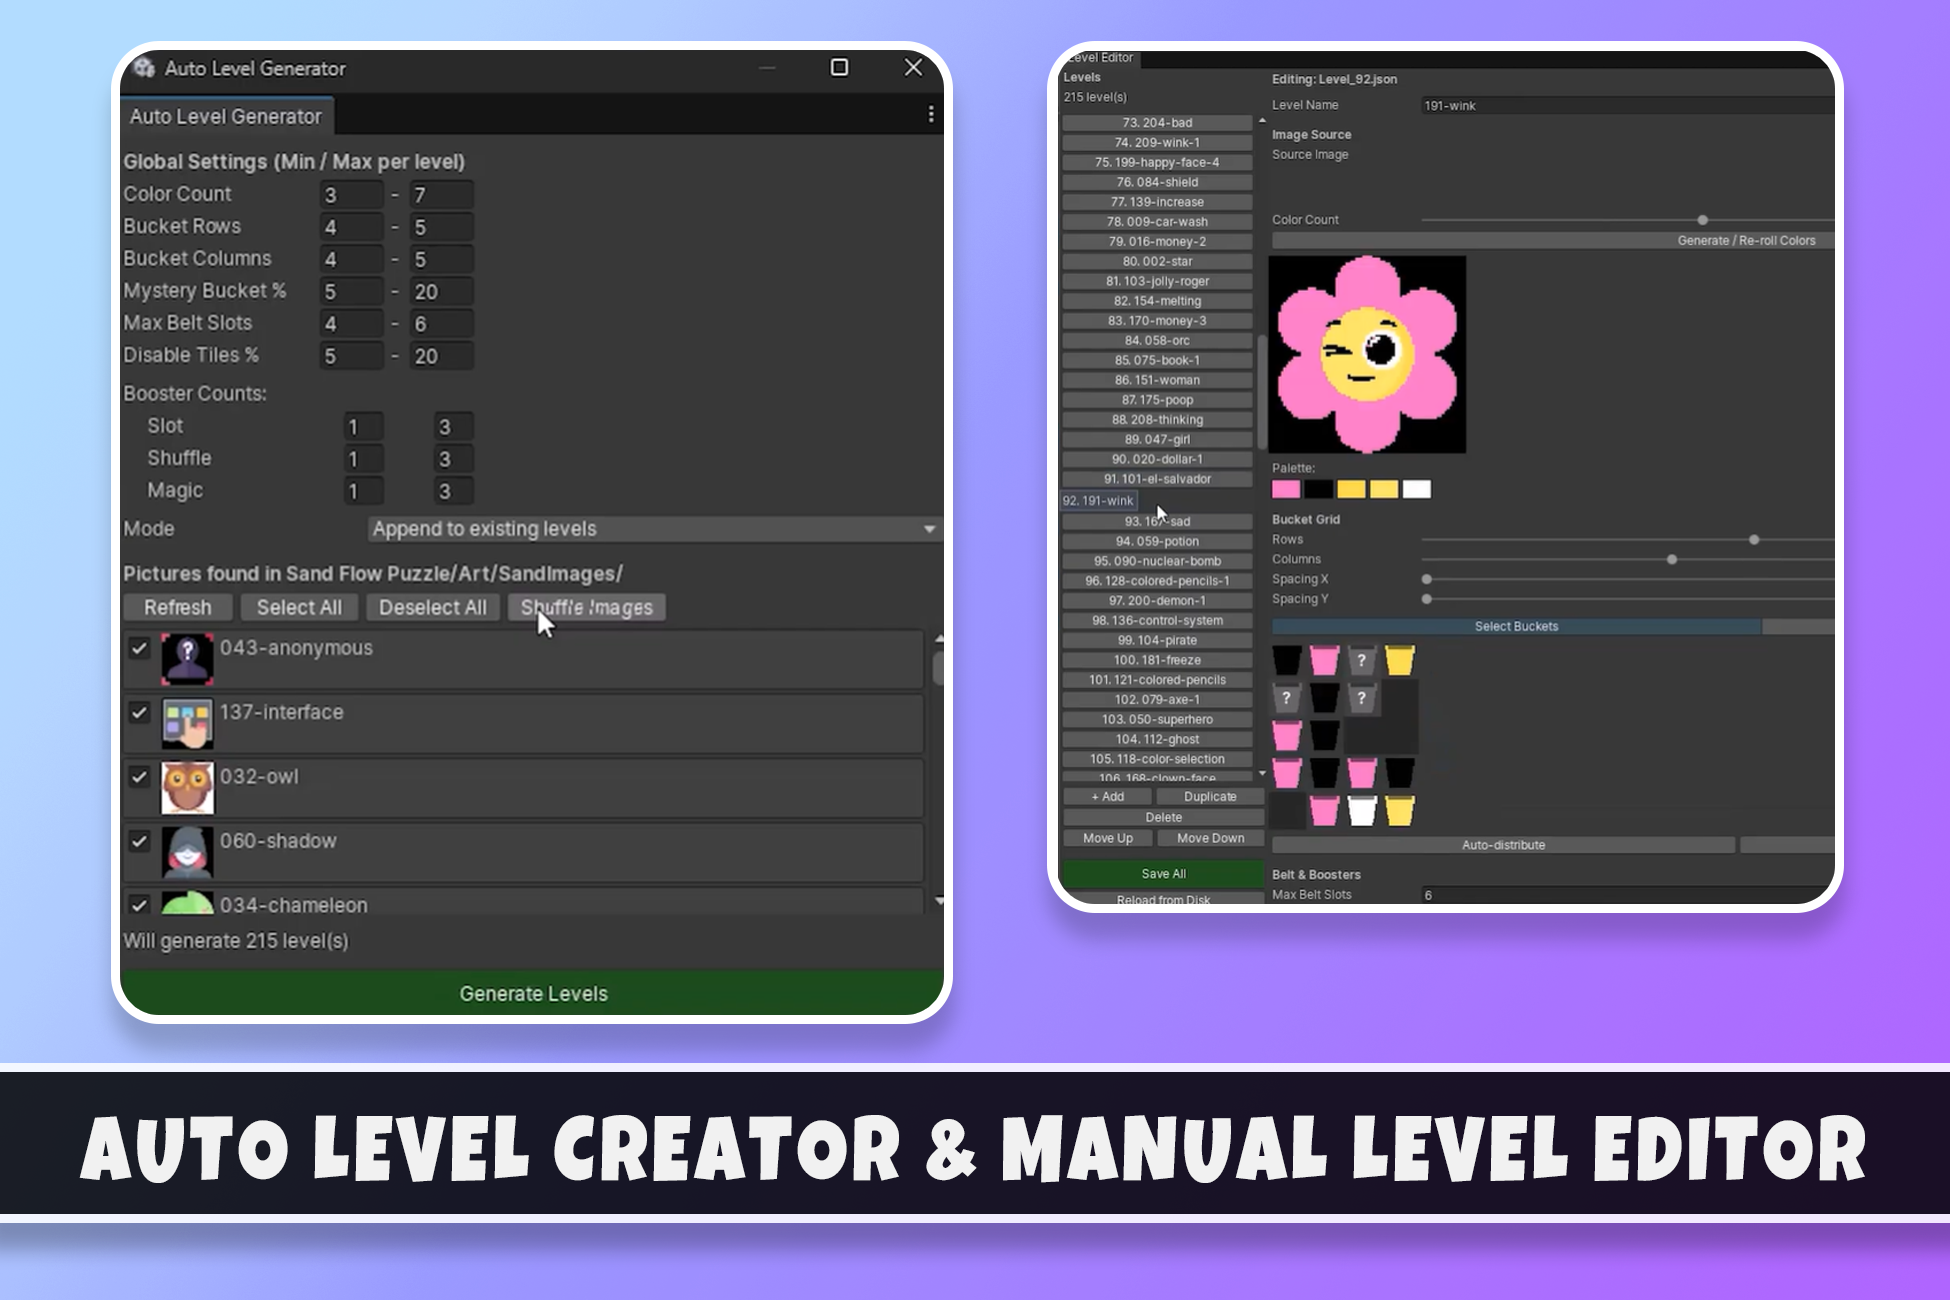Image resolution: width=1950 pixels, height=1300 pixels.
Task: Click the 137-interface image icon
Action: [187, 724]
